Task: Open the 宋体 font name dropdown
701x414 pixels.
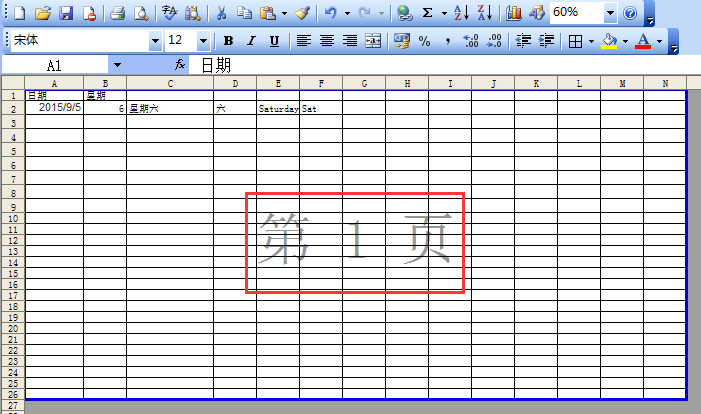Action: point(155,41)
